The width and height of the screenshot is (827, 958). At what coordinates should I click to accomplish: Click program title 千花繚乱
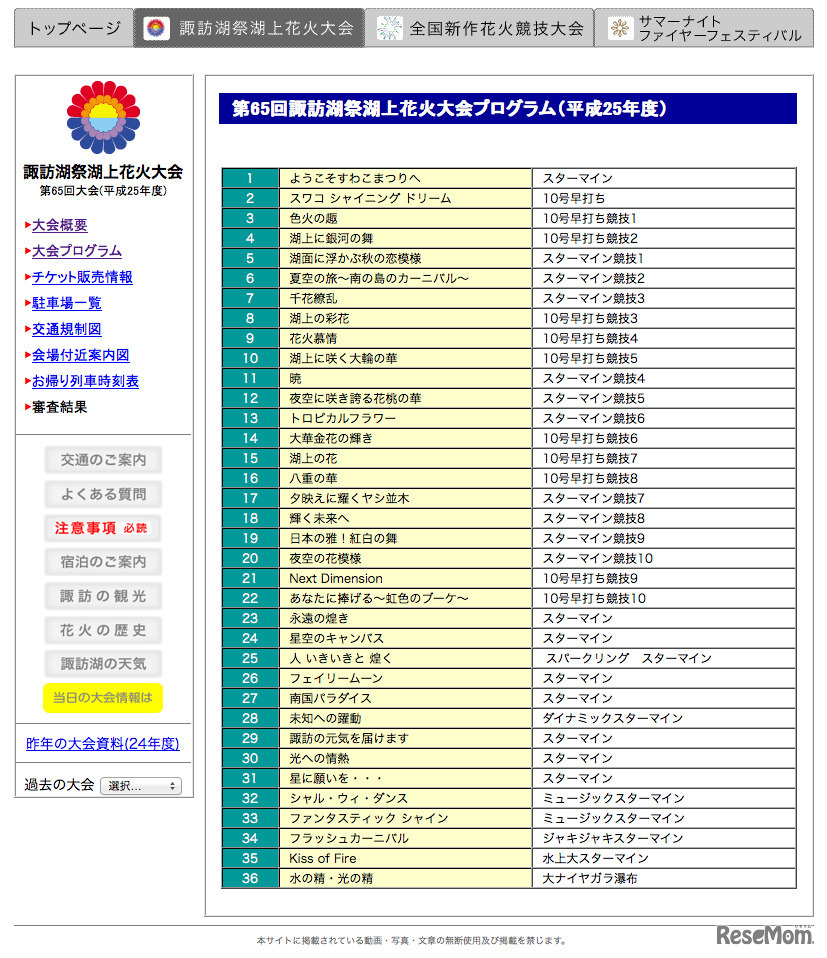pos(313,299)
